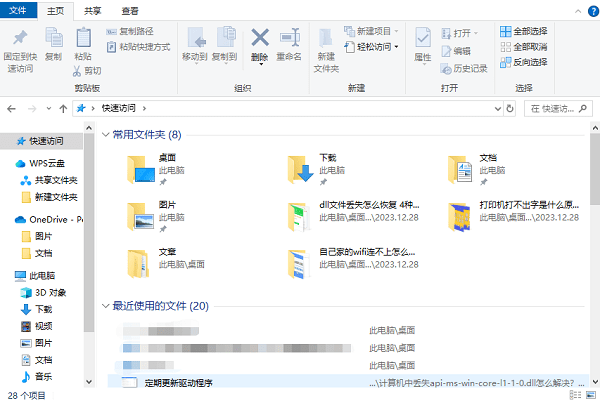Click the 剪切 (Cut) scissors icon
This screenshot has width=600, height=403.
(77, 71)
